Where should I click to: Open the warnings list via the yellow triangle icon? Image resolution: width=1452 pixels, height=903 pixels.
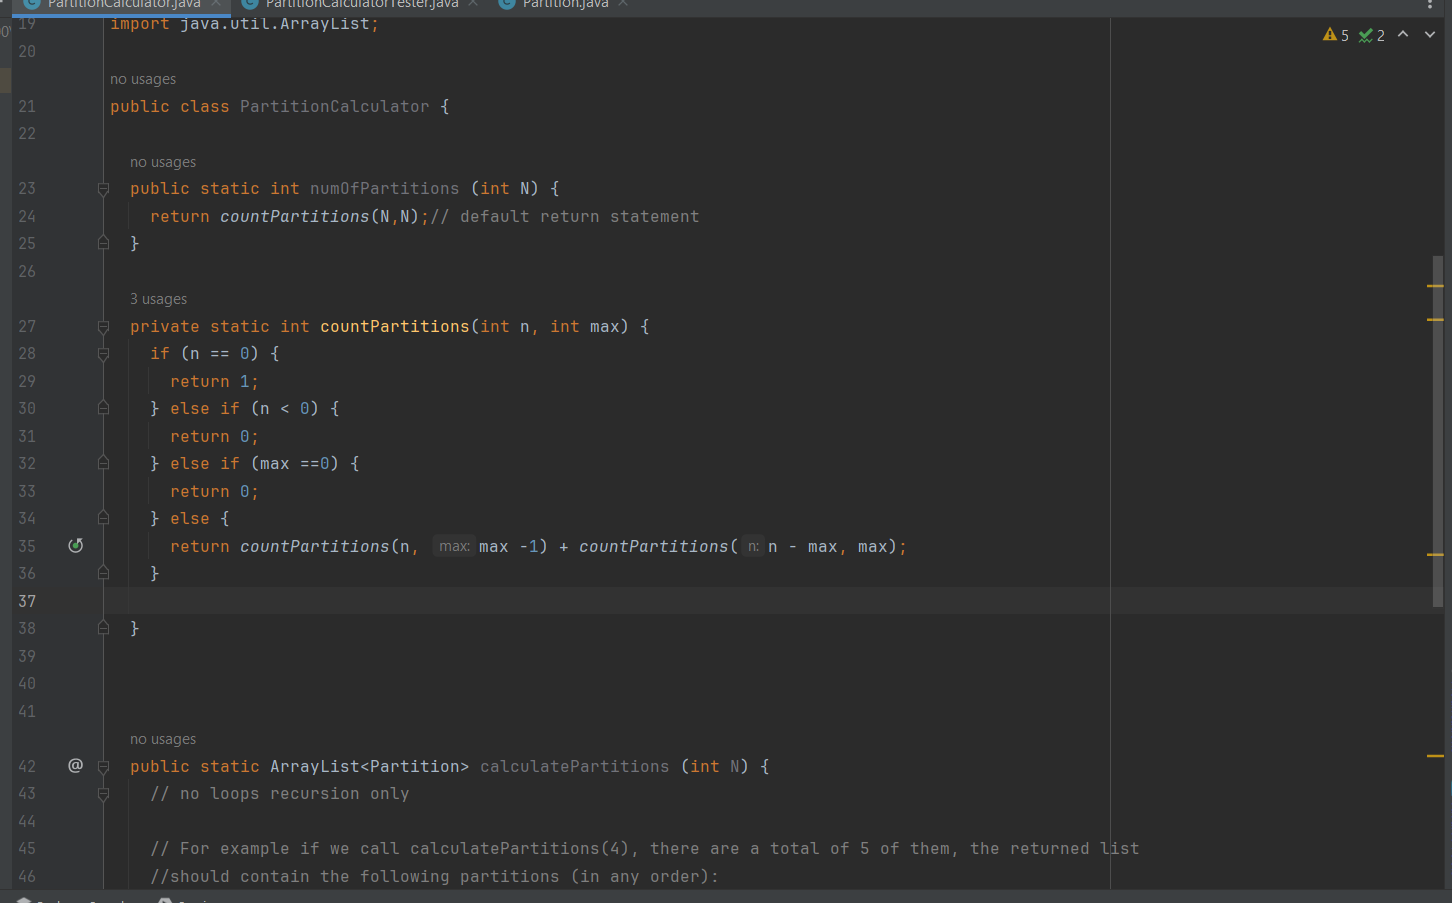pos(1330,34)
